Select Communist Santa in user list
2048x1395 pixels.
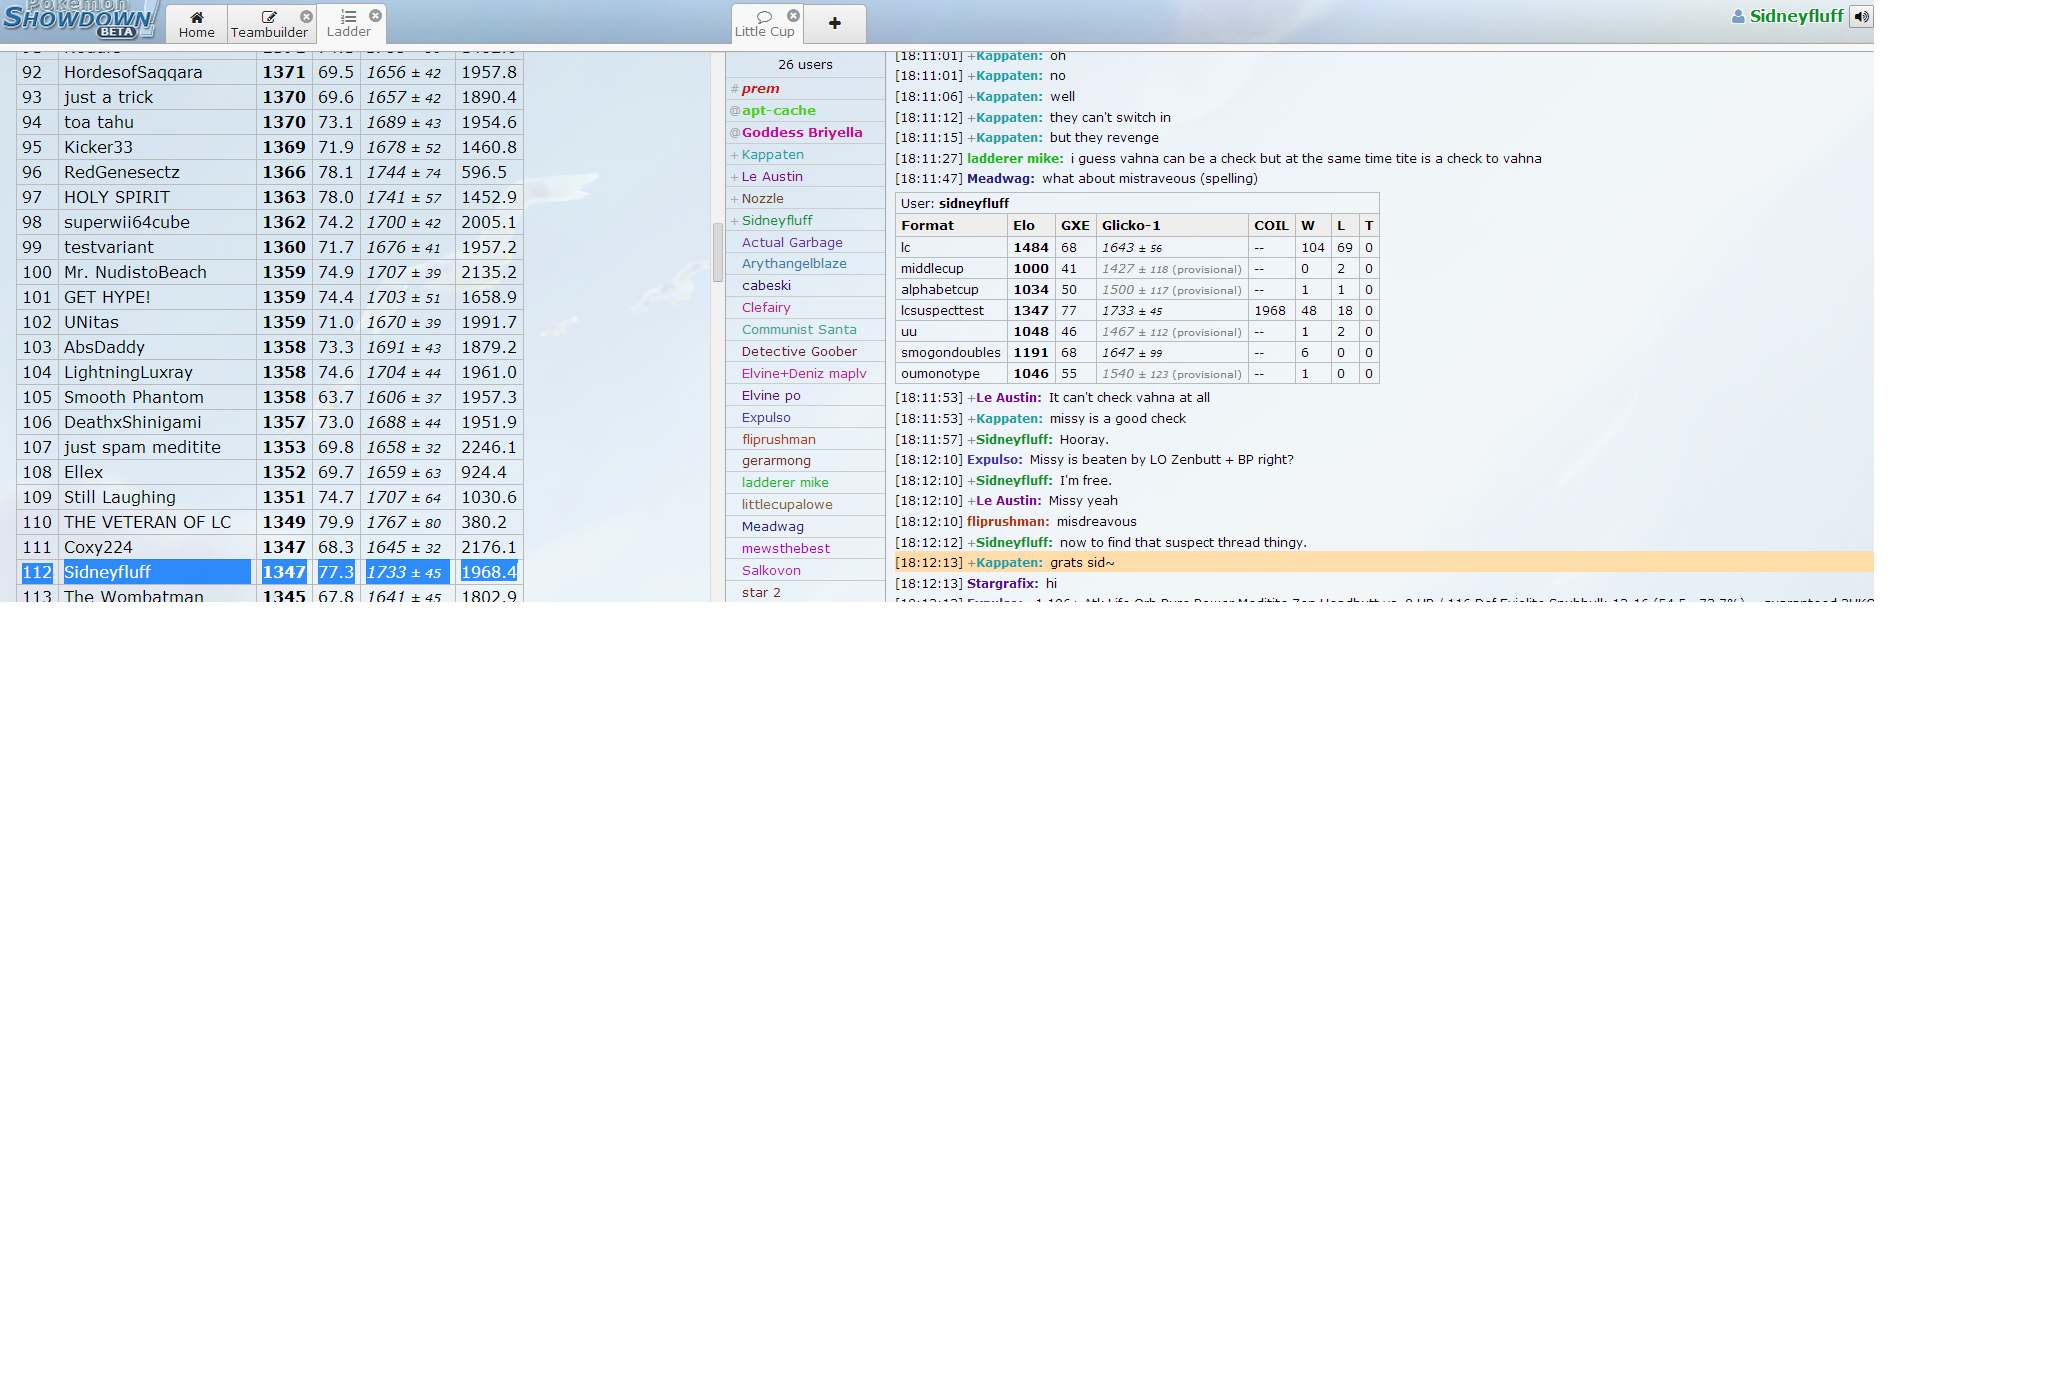click(798, 329)
